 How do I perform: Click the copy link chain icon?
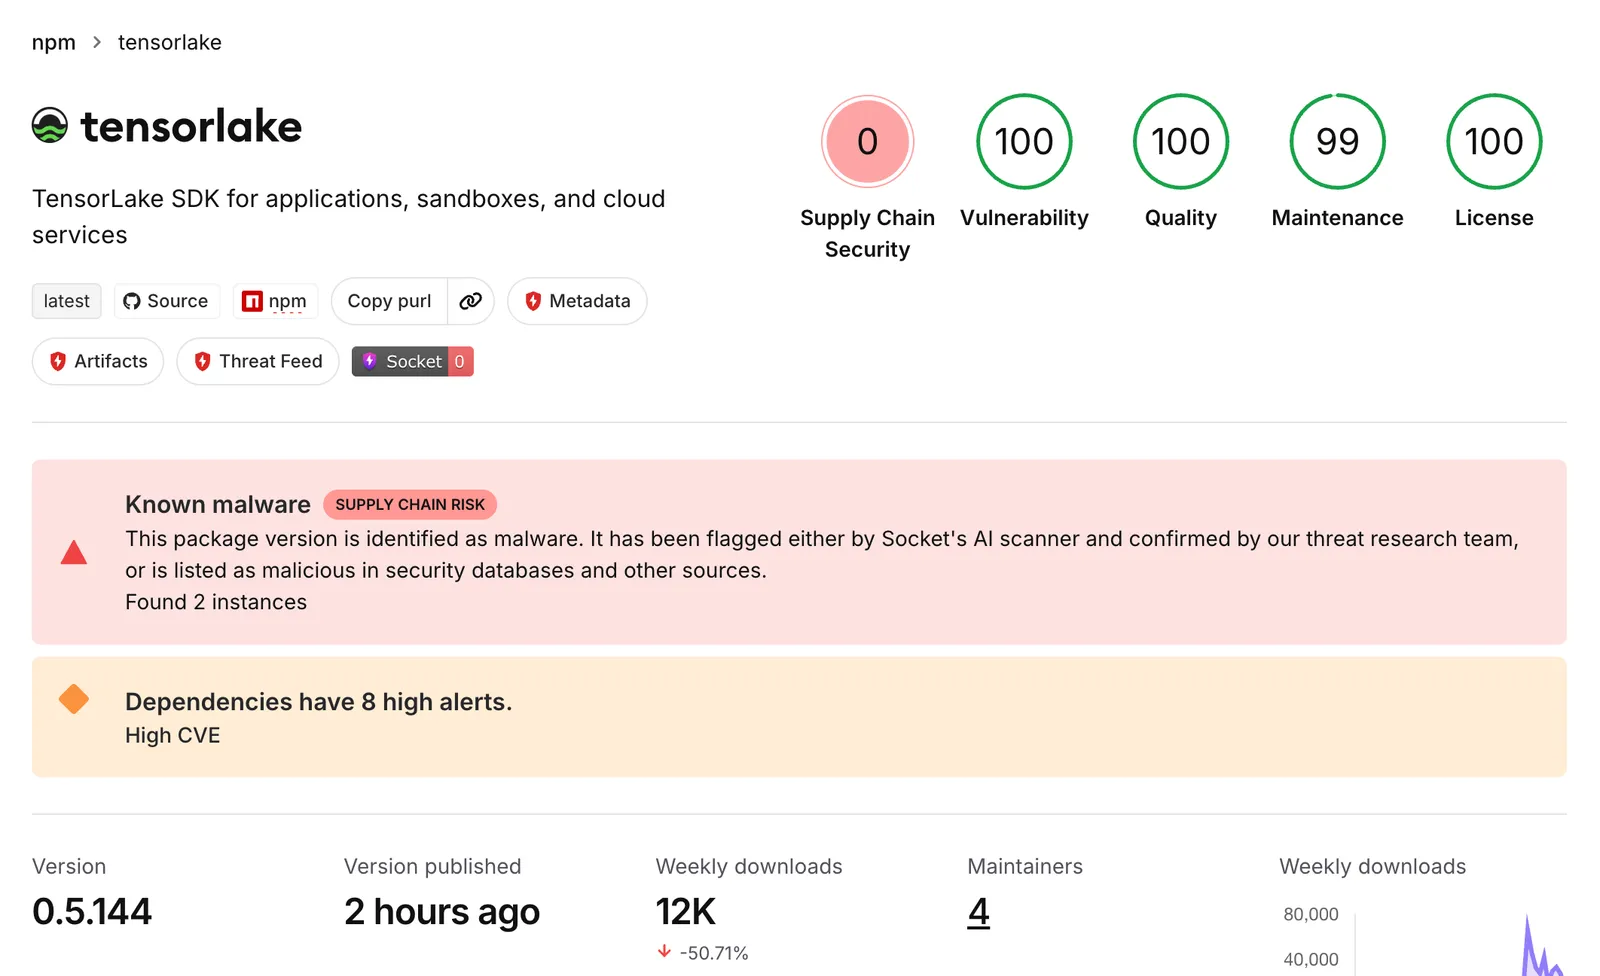point(471,301)
